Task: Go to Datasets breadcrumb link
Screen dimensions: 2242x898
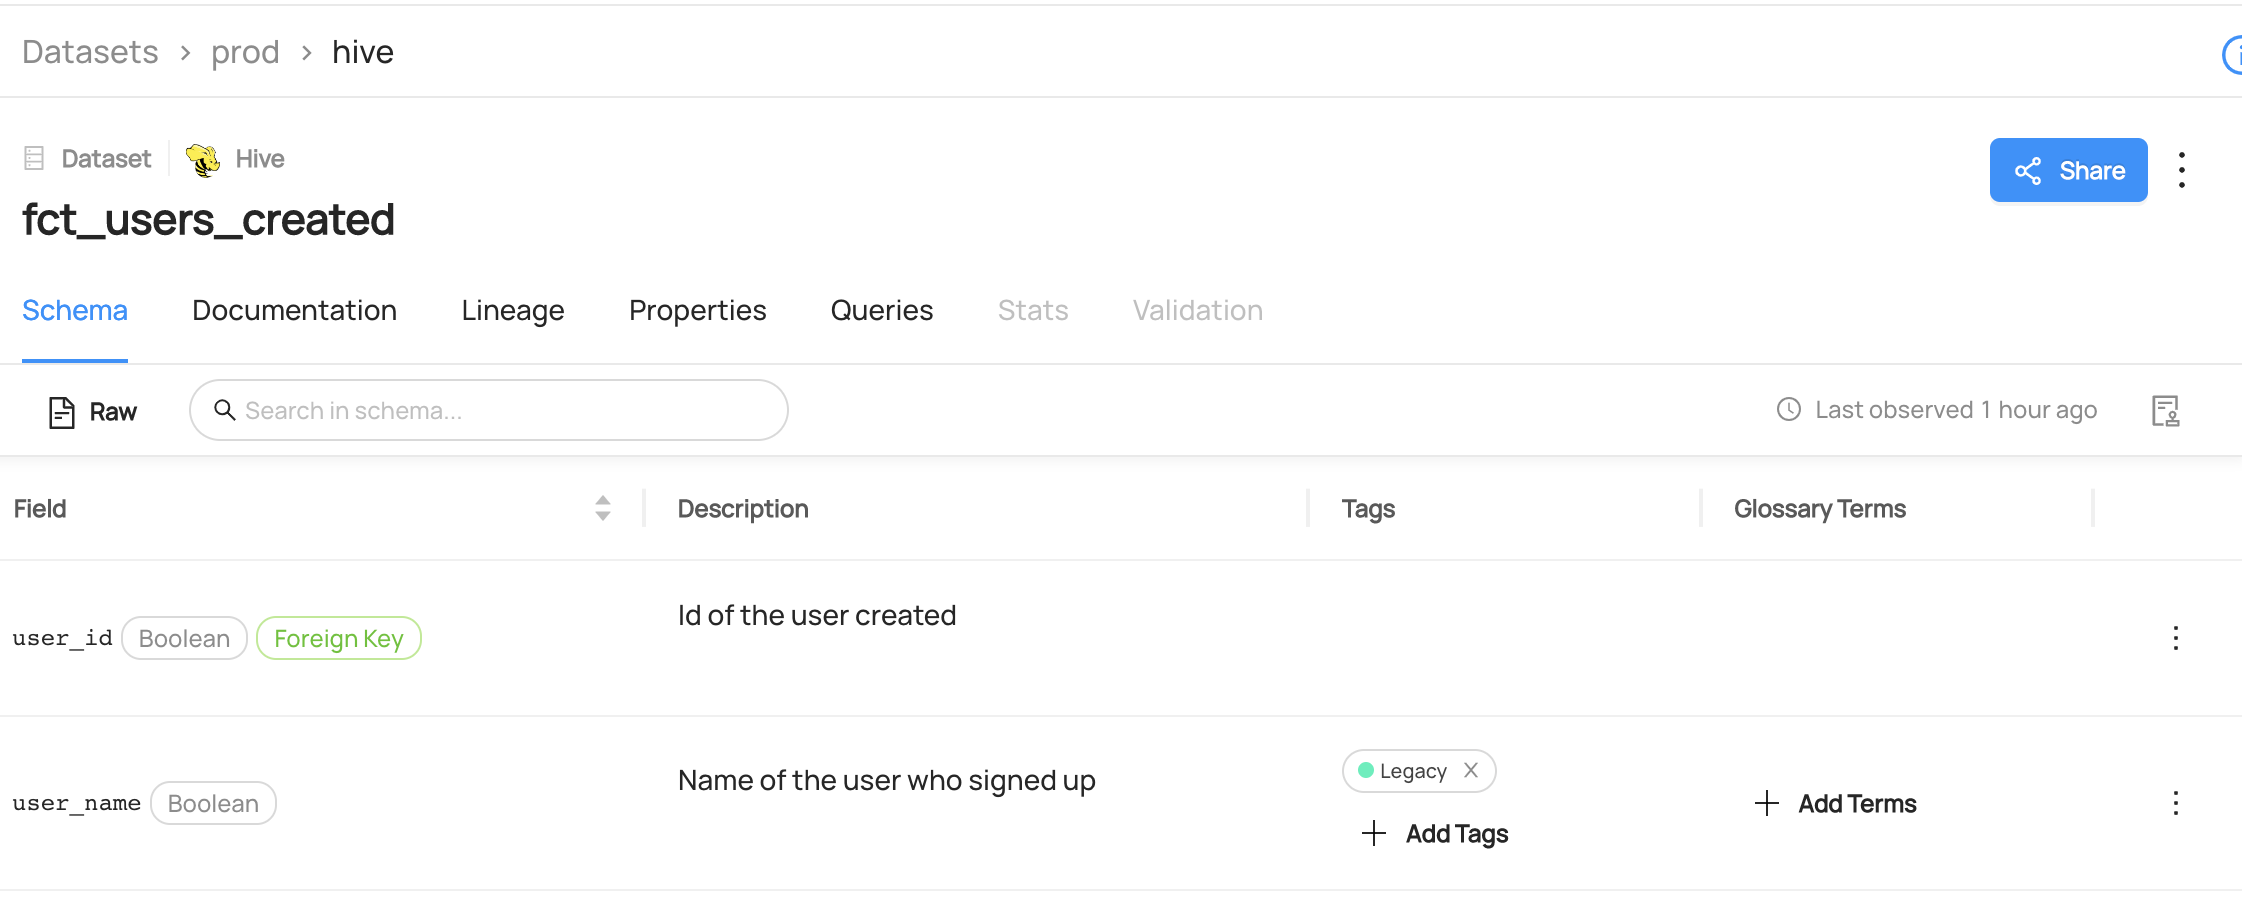Action: click(90, 52)
